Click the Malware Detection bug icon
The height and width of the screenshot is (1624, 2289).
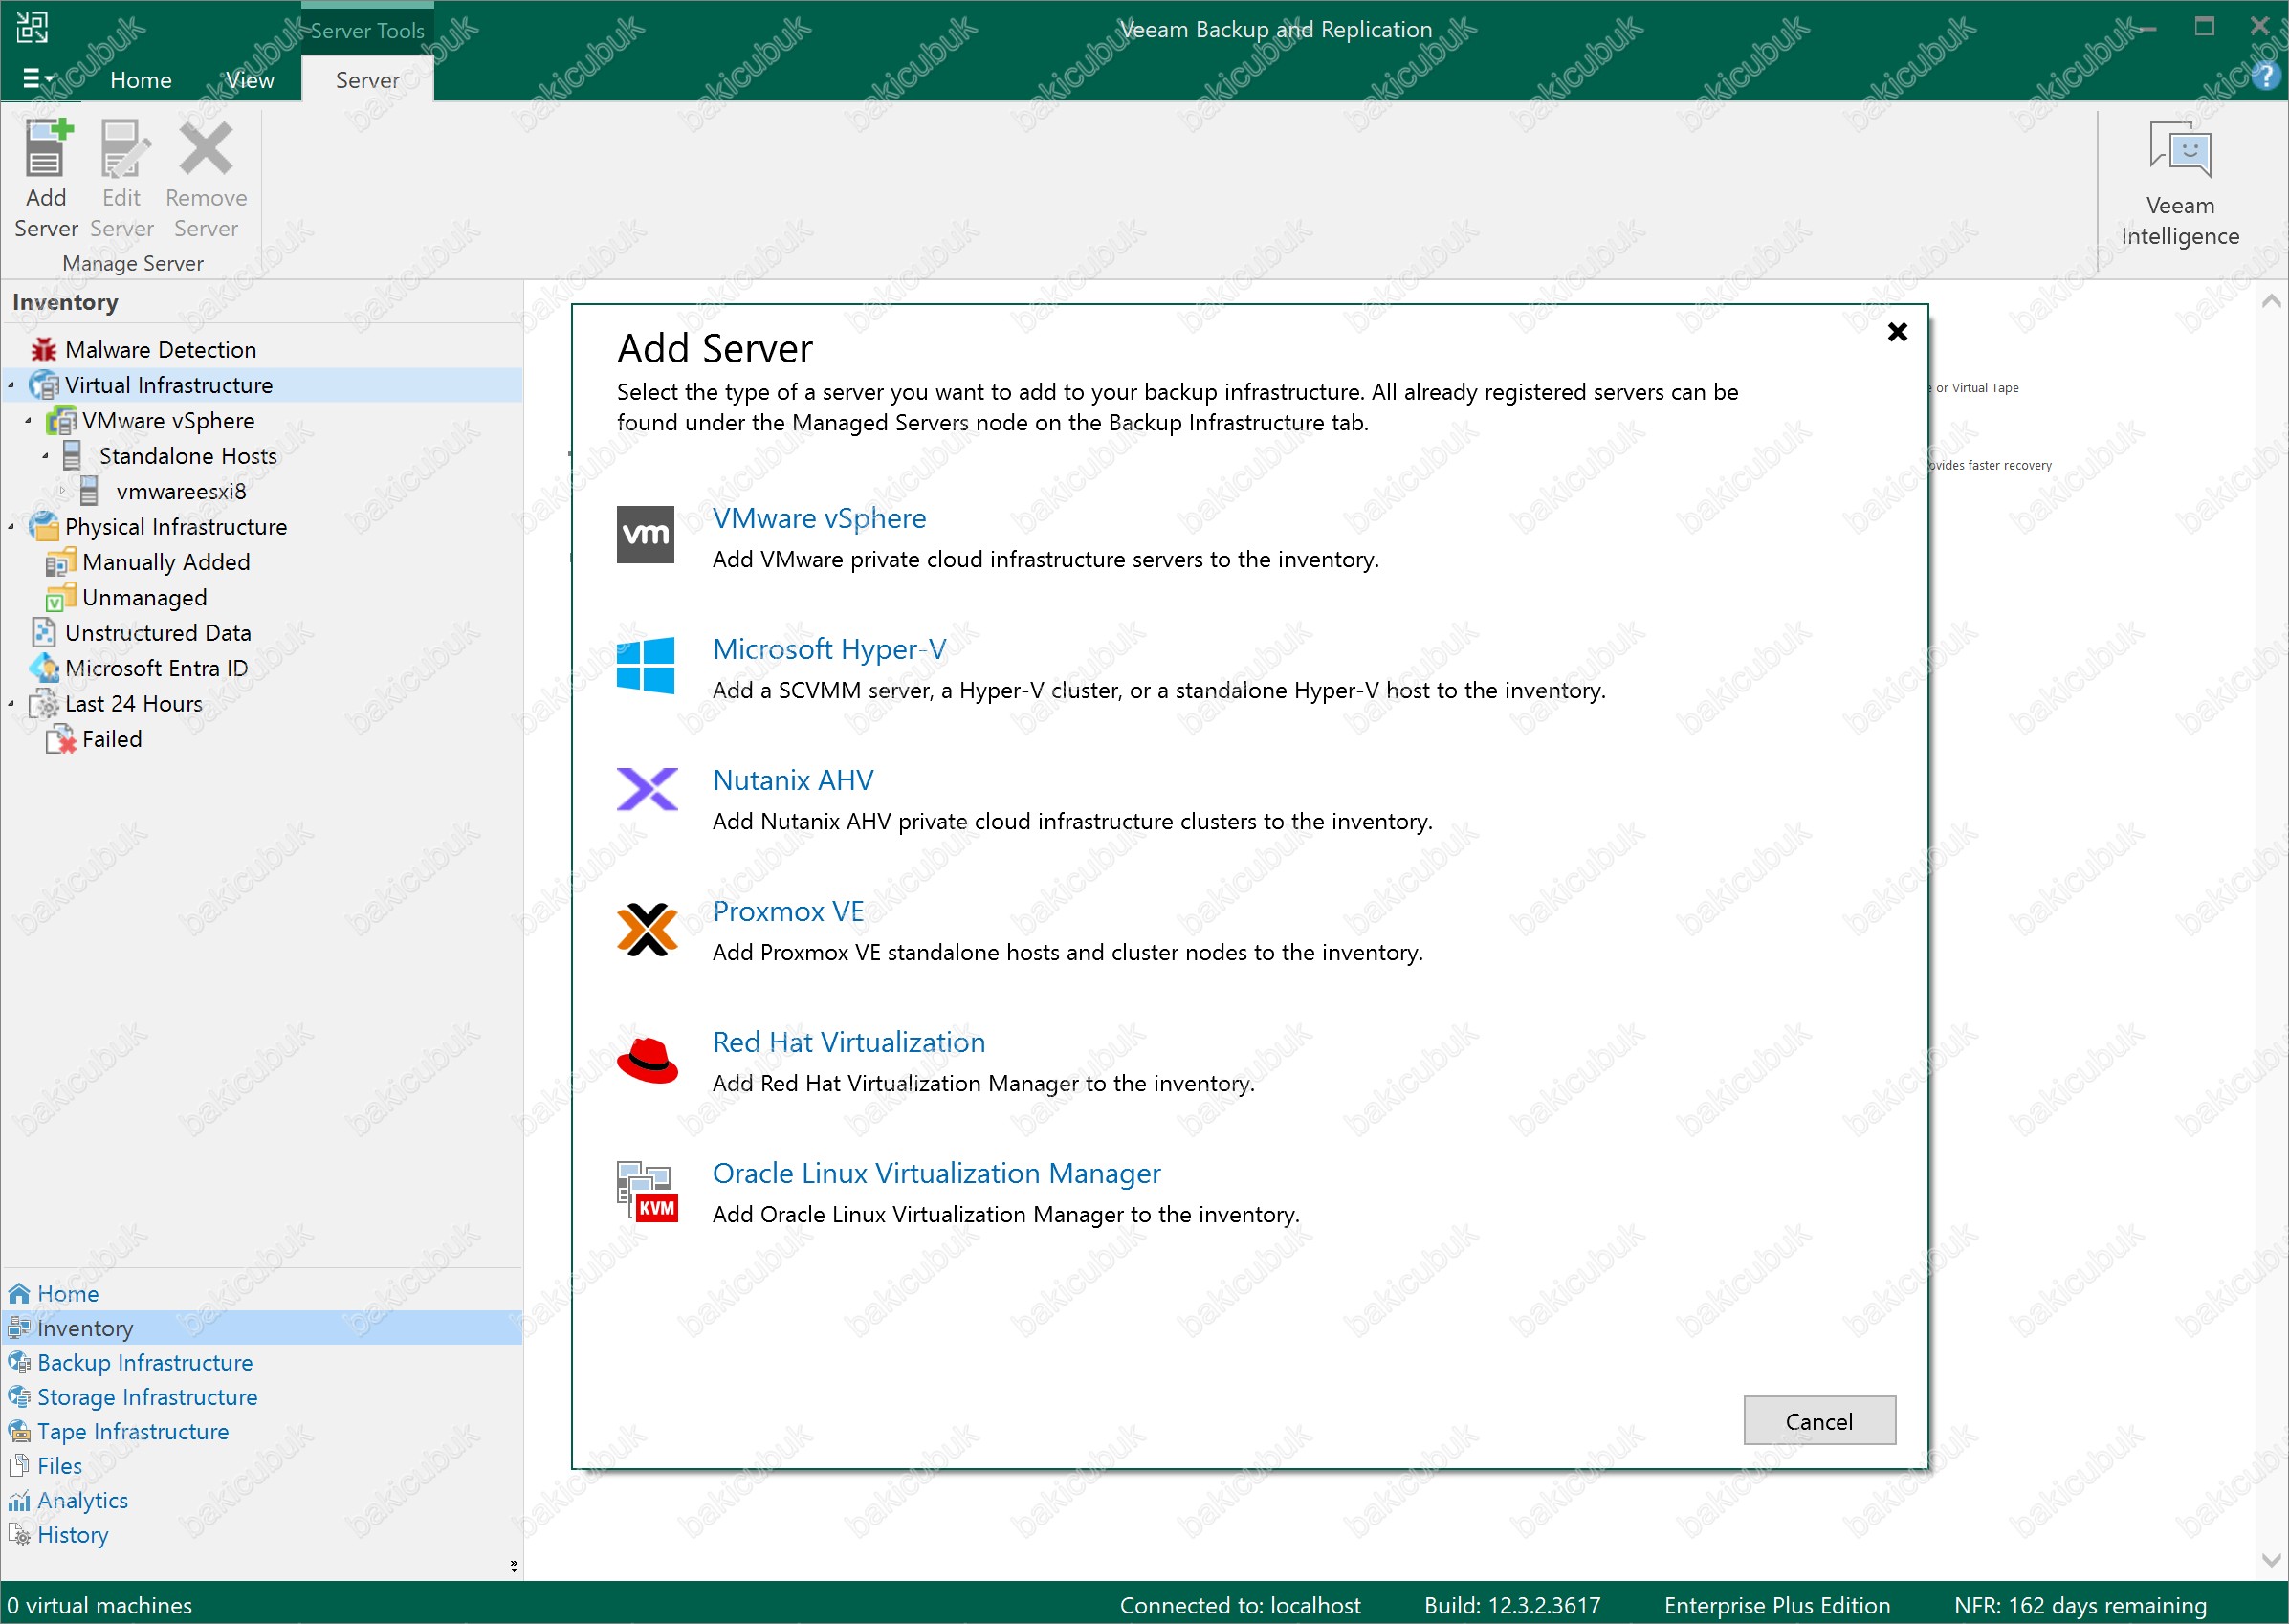click(x=44, y=350)
